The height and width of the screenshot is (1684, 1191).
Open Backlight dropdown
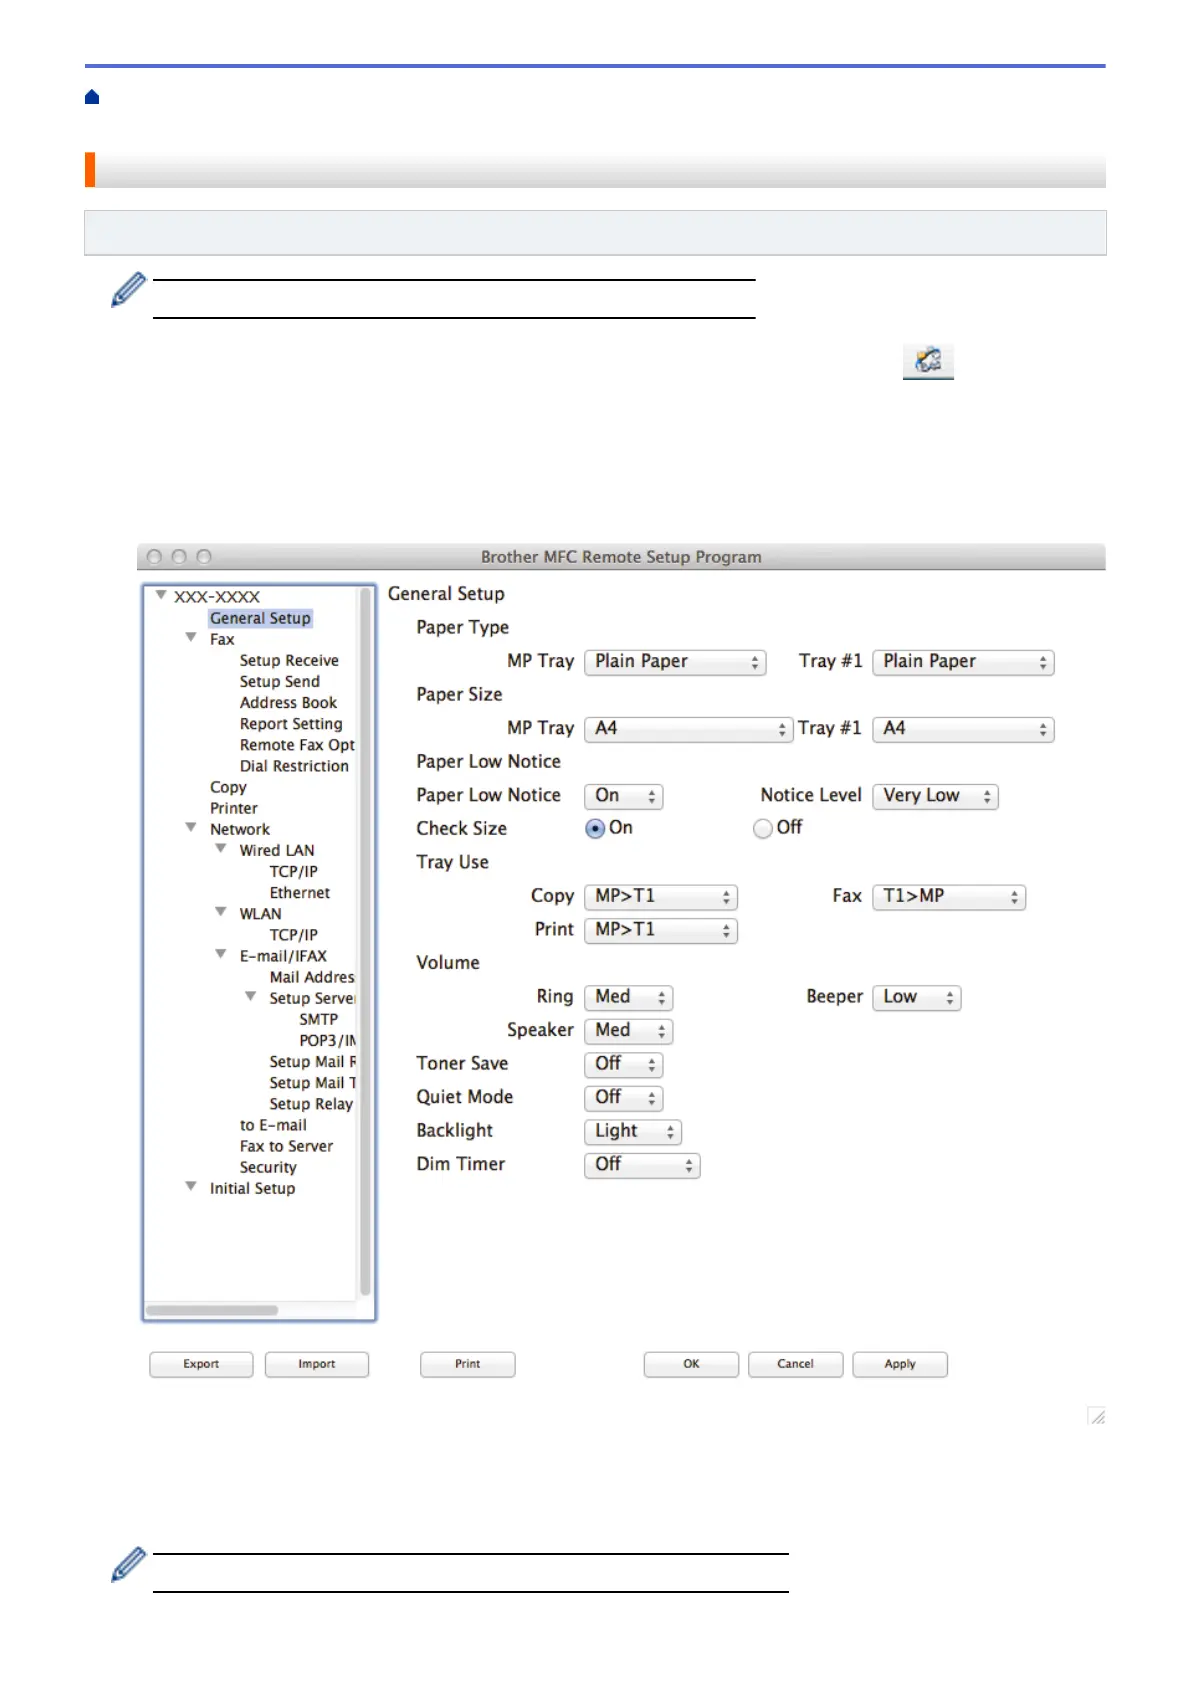(x=633, y=1132)
